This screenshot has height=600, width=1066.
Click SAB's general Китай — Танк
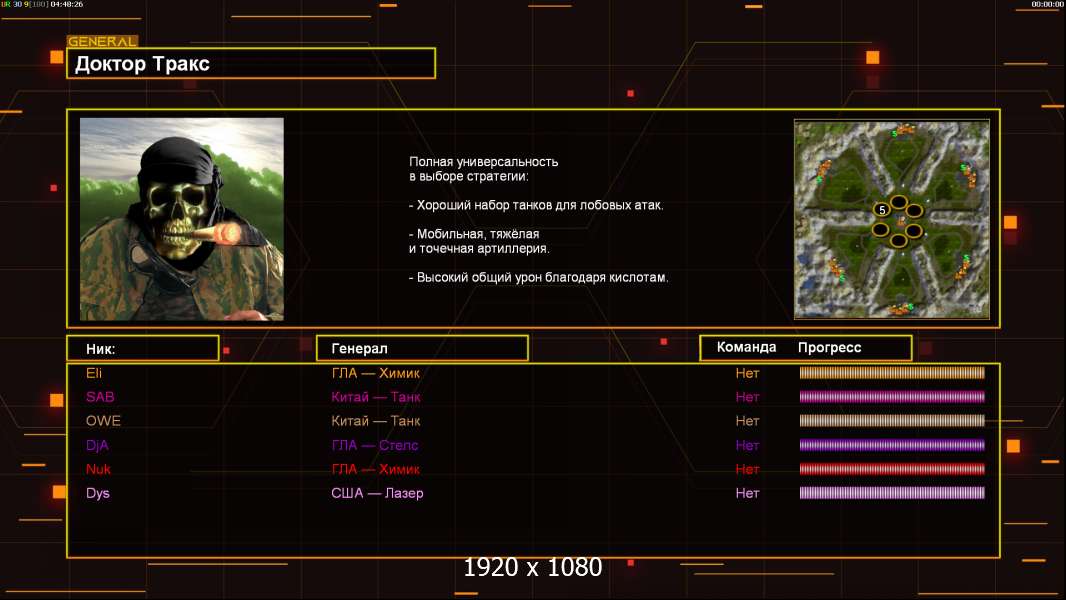pyautogui.click(x=375, y=397)
